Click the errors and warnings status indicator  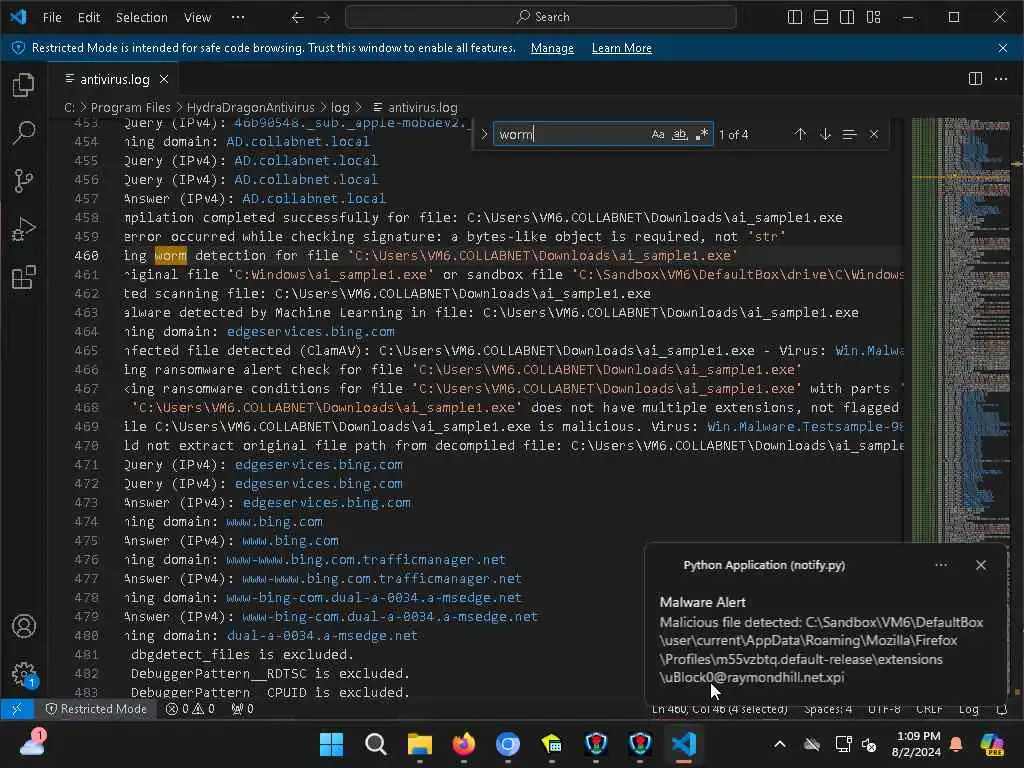(190, 709)
